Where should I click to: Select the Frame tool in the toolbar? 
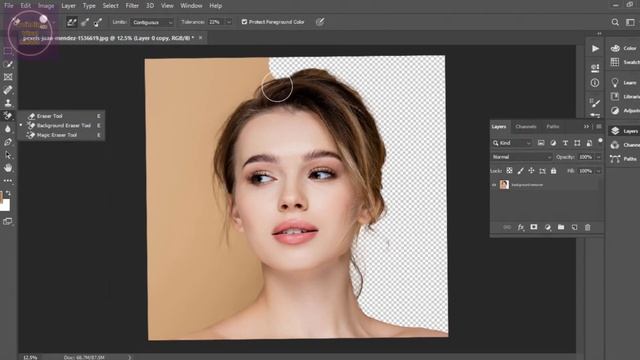coord(8,77)
